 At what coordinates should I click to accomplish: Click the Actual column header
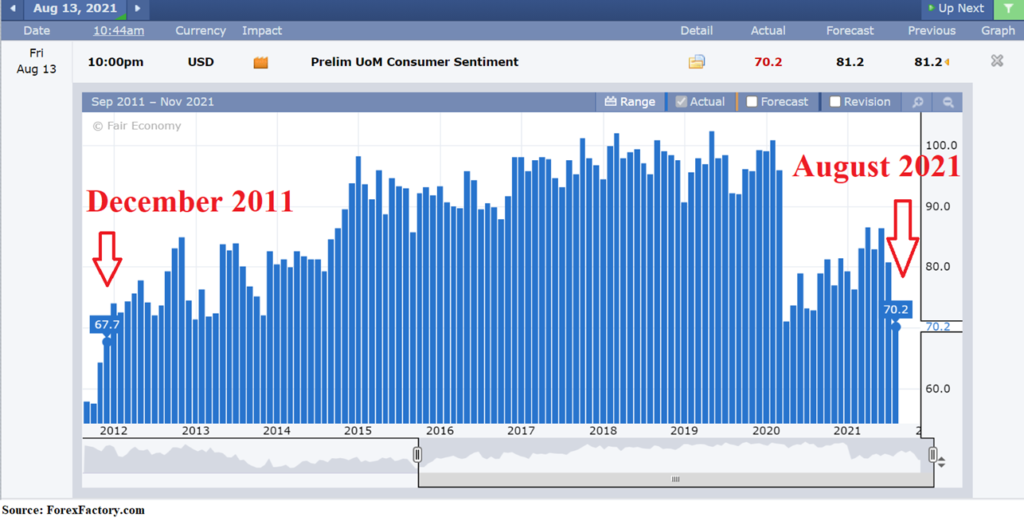[768, 31]
